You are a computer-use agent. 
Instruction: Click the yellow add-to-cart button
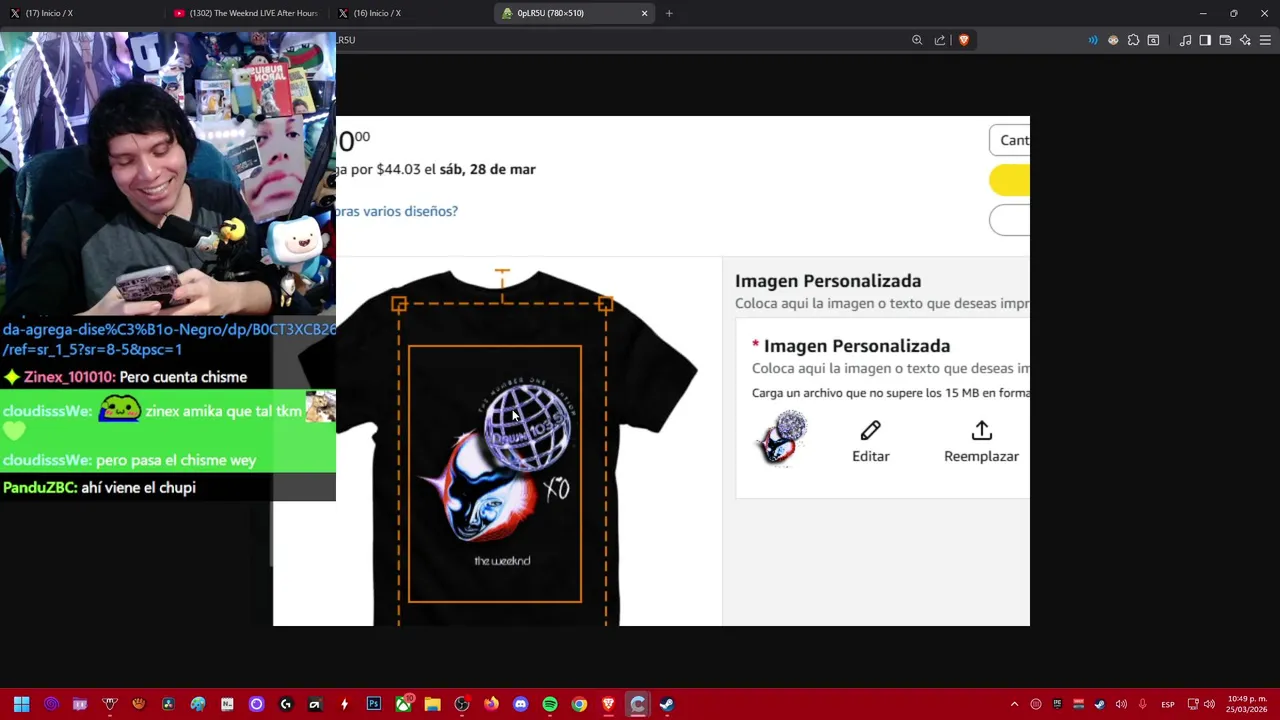(1009, 180)
